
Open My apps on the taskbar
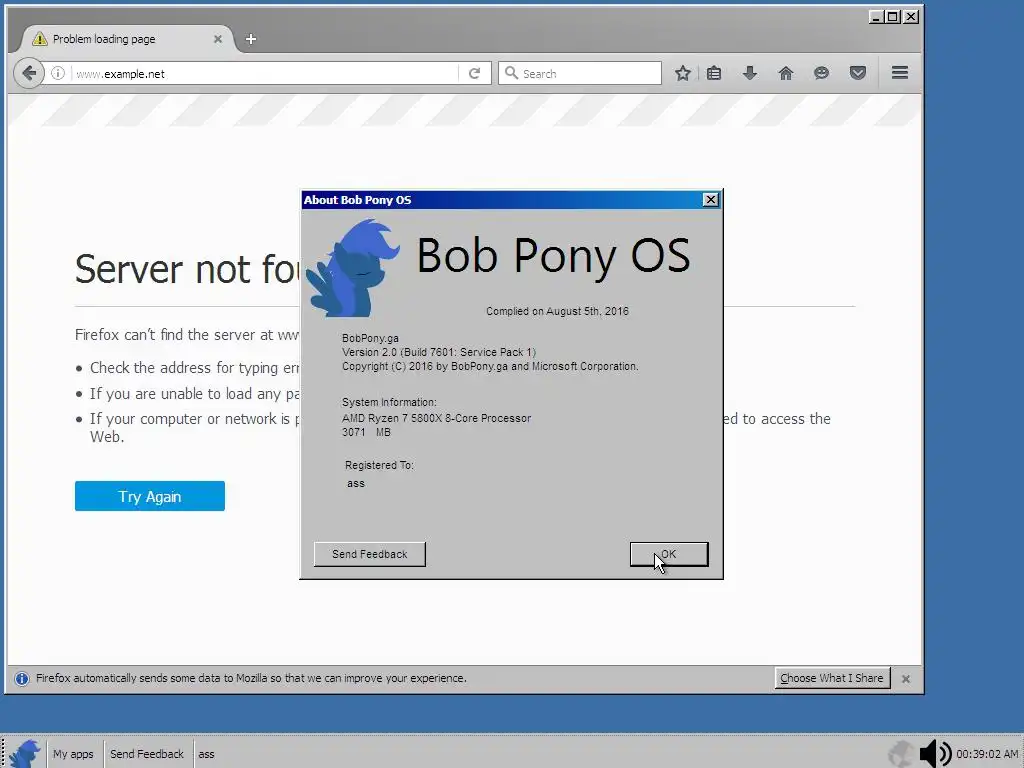coord(73,754)
